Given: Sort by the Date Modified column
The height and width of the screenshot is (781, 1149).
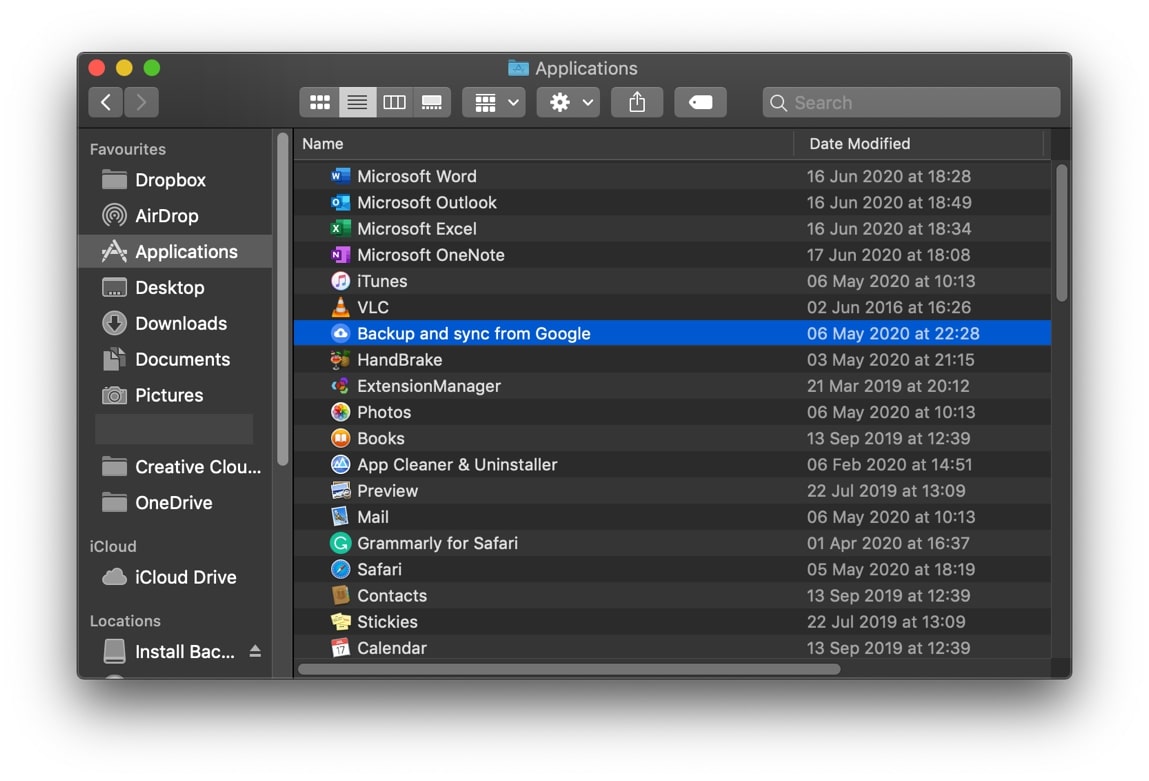Looking at the screenshot, I should point(860,143).
